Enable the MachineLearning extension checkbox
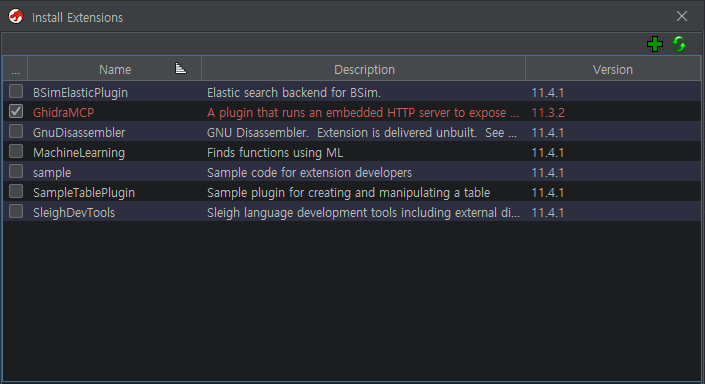Image resolution: width=705 pixels, height=384 pixels. pyautogui.click(x=16, y=151)
